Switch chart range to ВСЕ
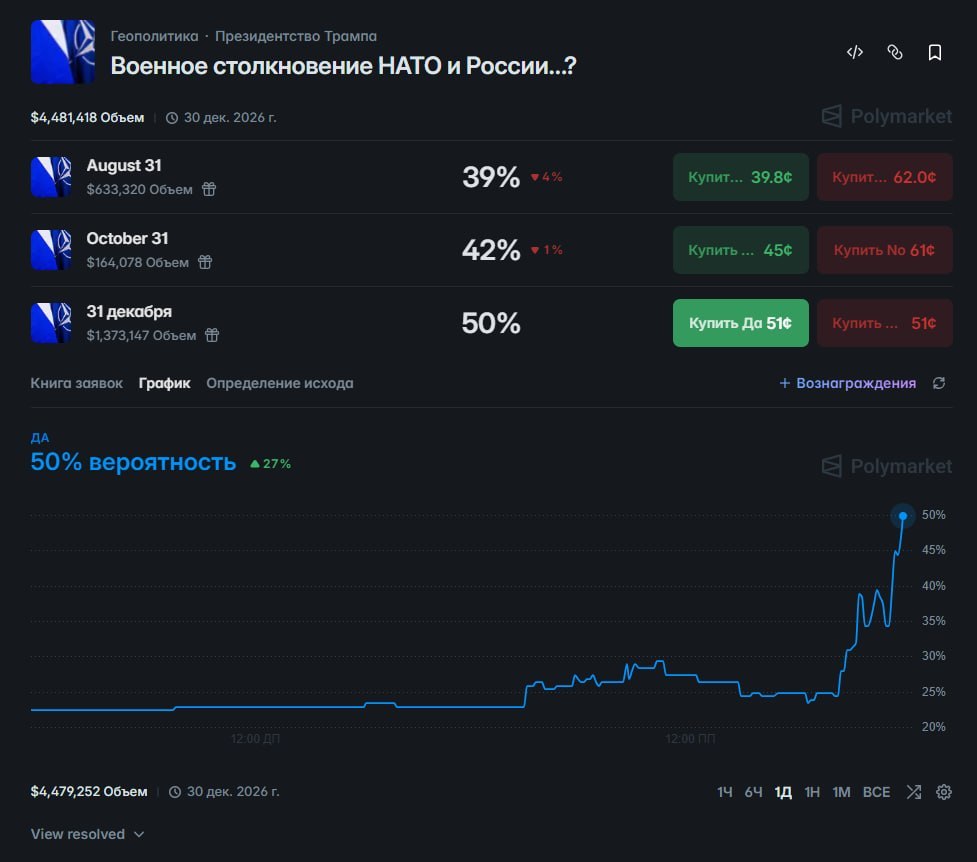 coord(876,792)
